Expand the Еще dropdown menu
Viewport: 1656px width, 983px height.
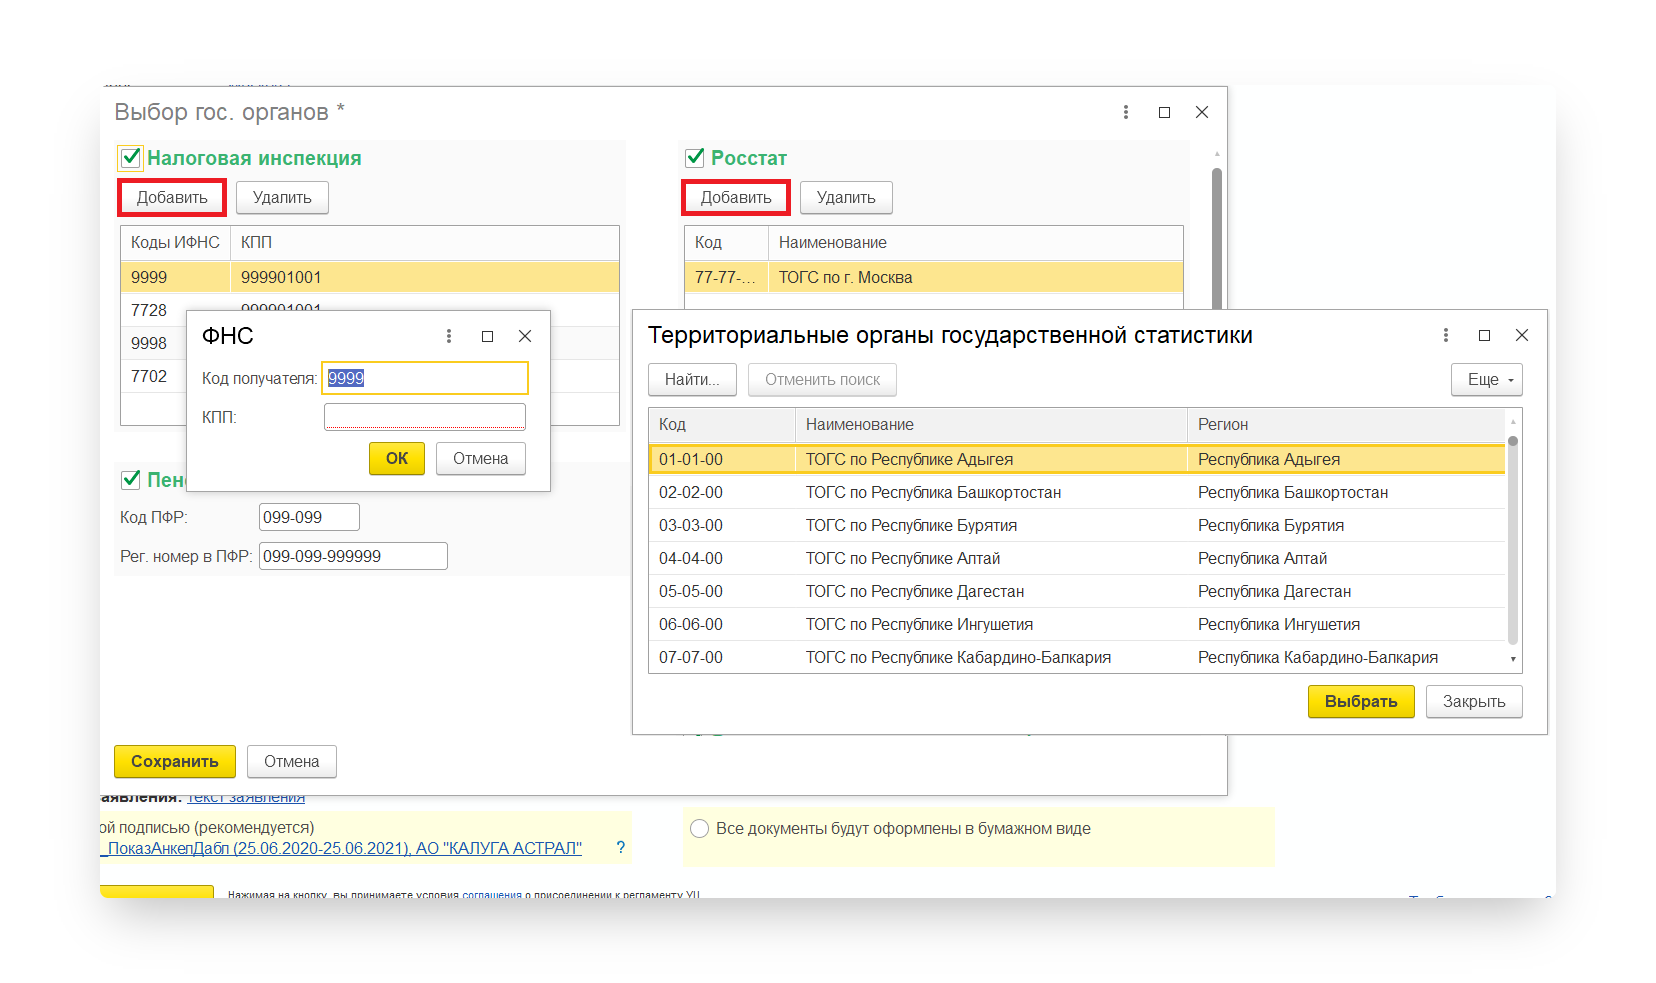[x=1486, y=380]
